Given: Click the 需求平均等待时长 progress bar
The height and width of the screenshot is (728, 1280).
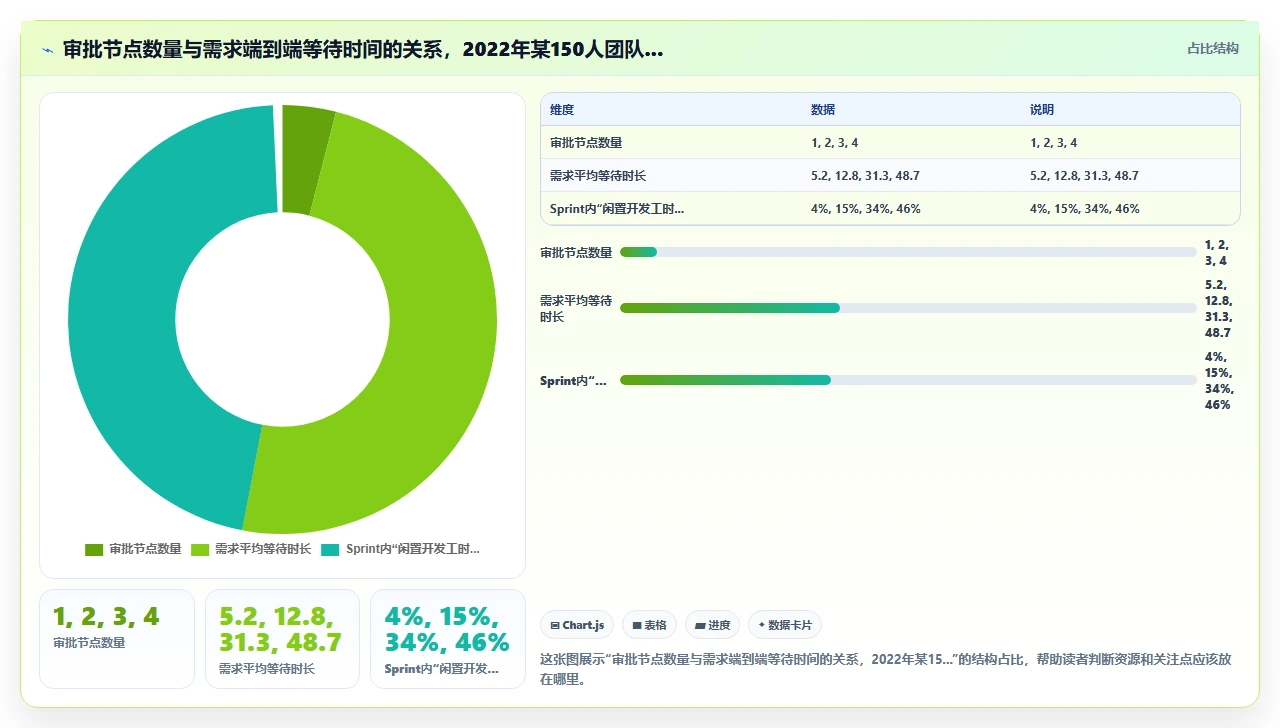Looking at the screenshot, I should tap(908, 308).
